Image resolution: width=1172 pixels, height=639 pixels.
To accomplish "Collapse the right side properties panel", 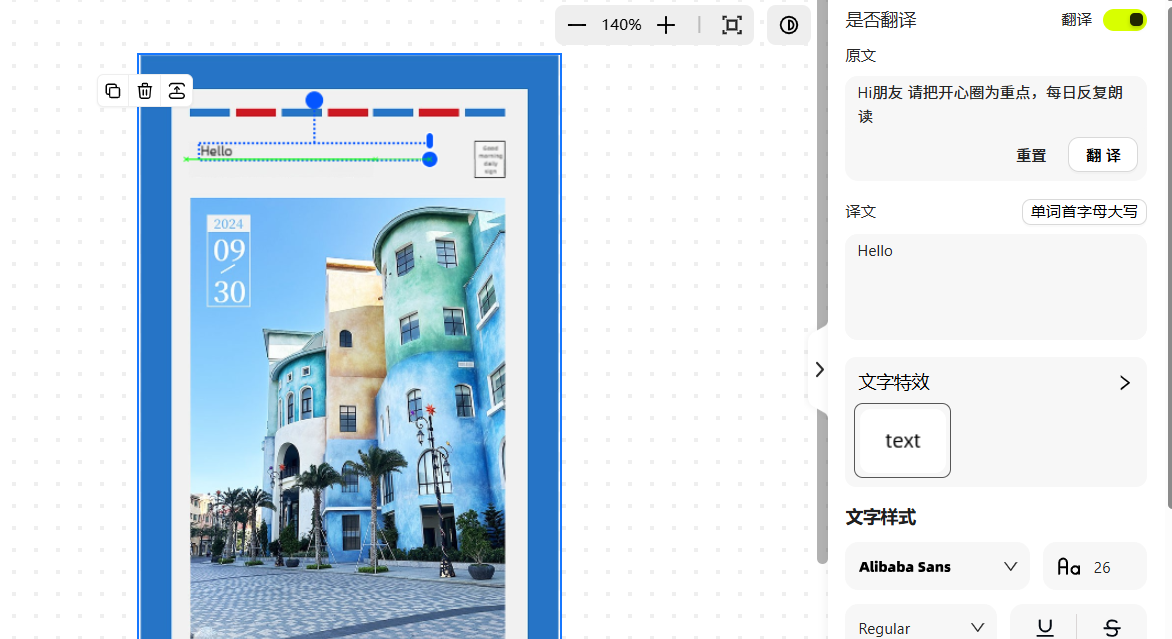I will pos(819,369).
